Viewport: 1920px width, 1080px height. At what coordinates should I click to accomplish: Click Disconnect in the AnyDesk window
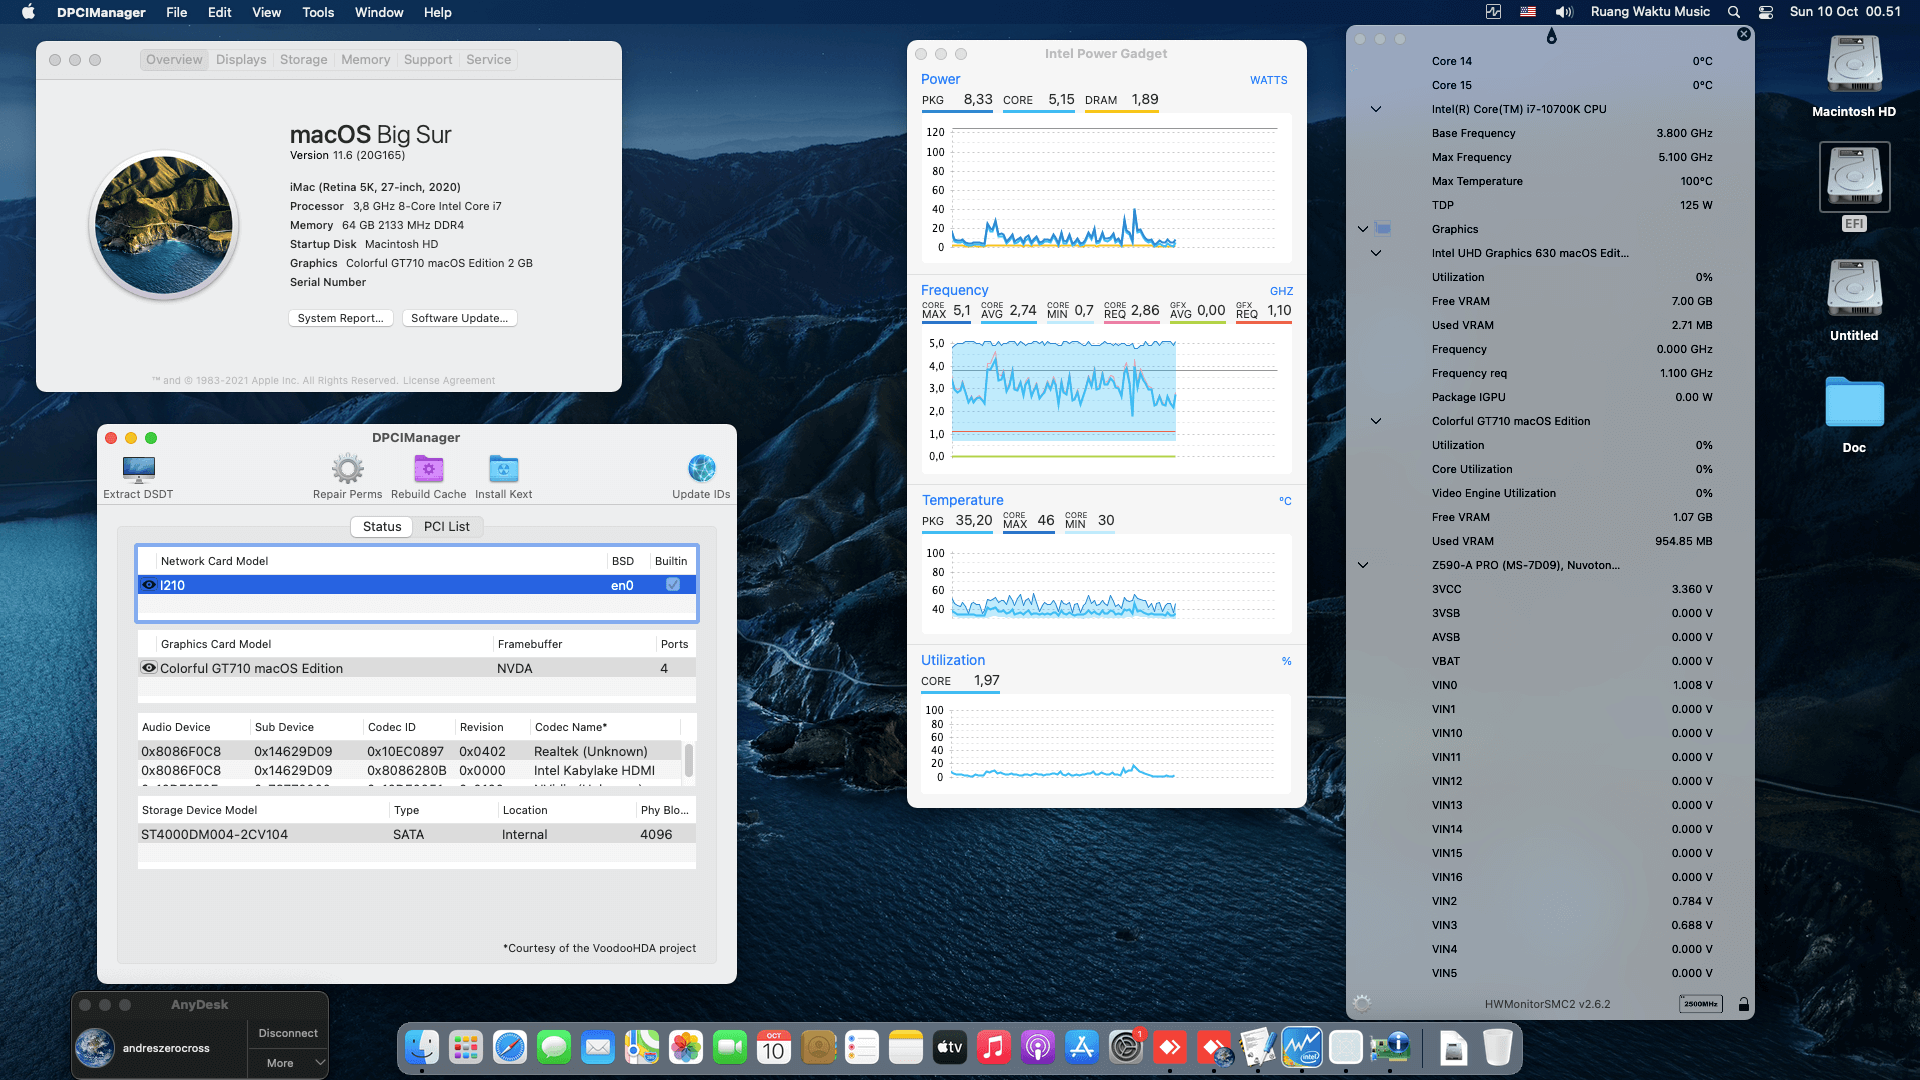pyautogui.click(x=287, y=1033)
